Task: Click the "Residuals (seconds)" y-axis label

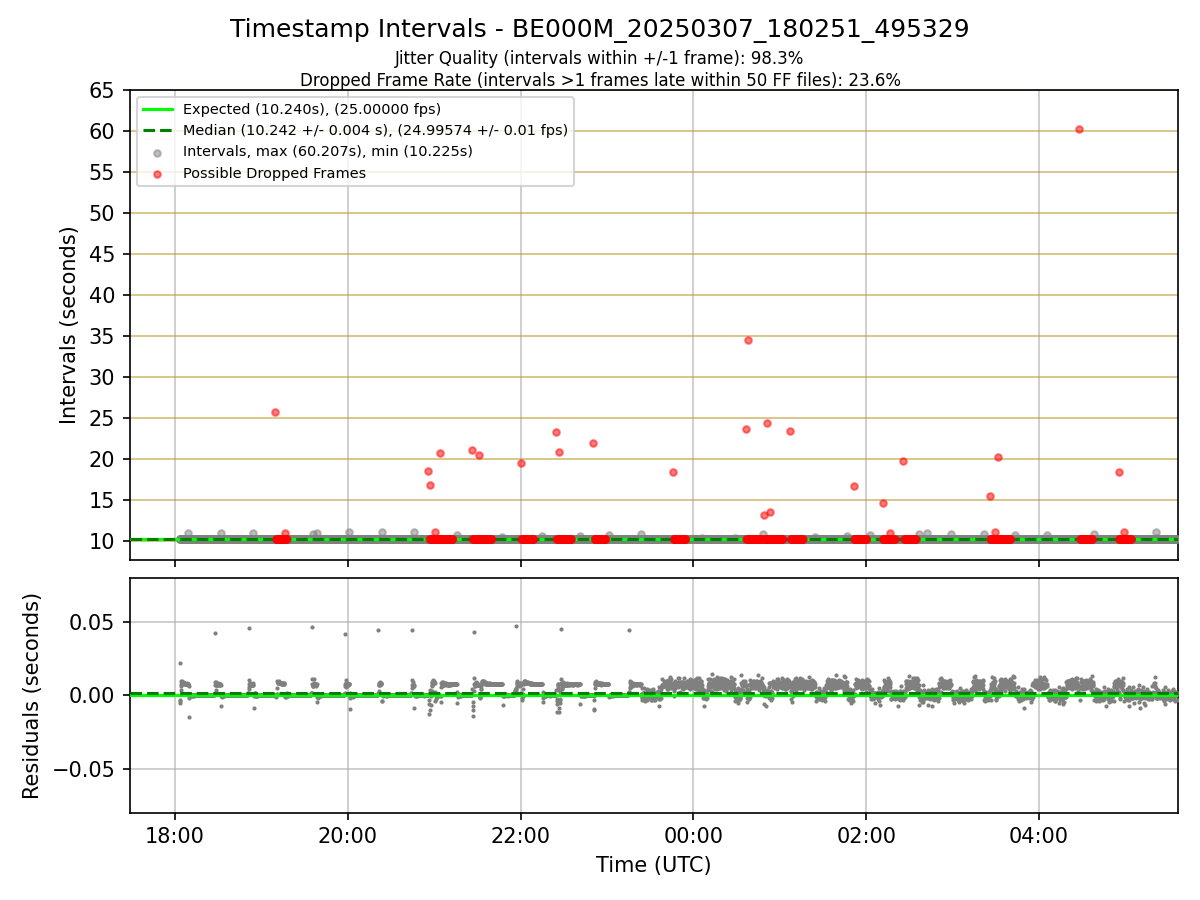Action: tap(32, 696)
